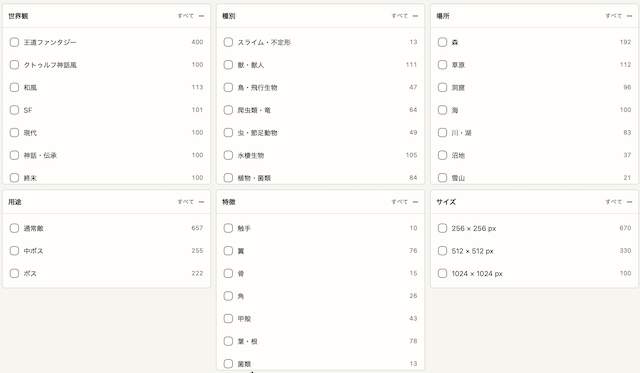This screenshot has width=640, height=373.
Task: Click すべて link in 種別 panel
Action: [x=399, y=16]
